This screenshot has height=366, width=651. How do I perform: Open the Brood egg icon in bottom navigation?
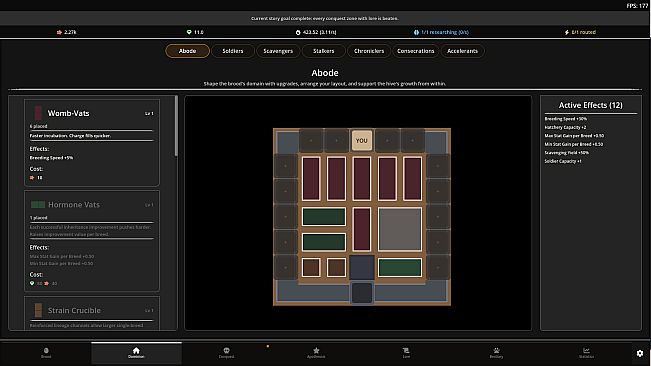(x=46, y=351)
